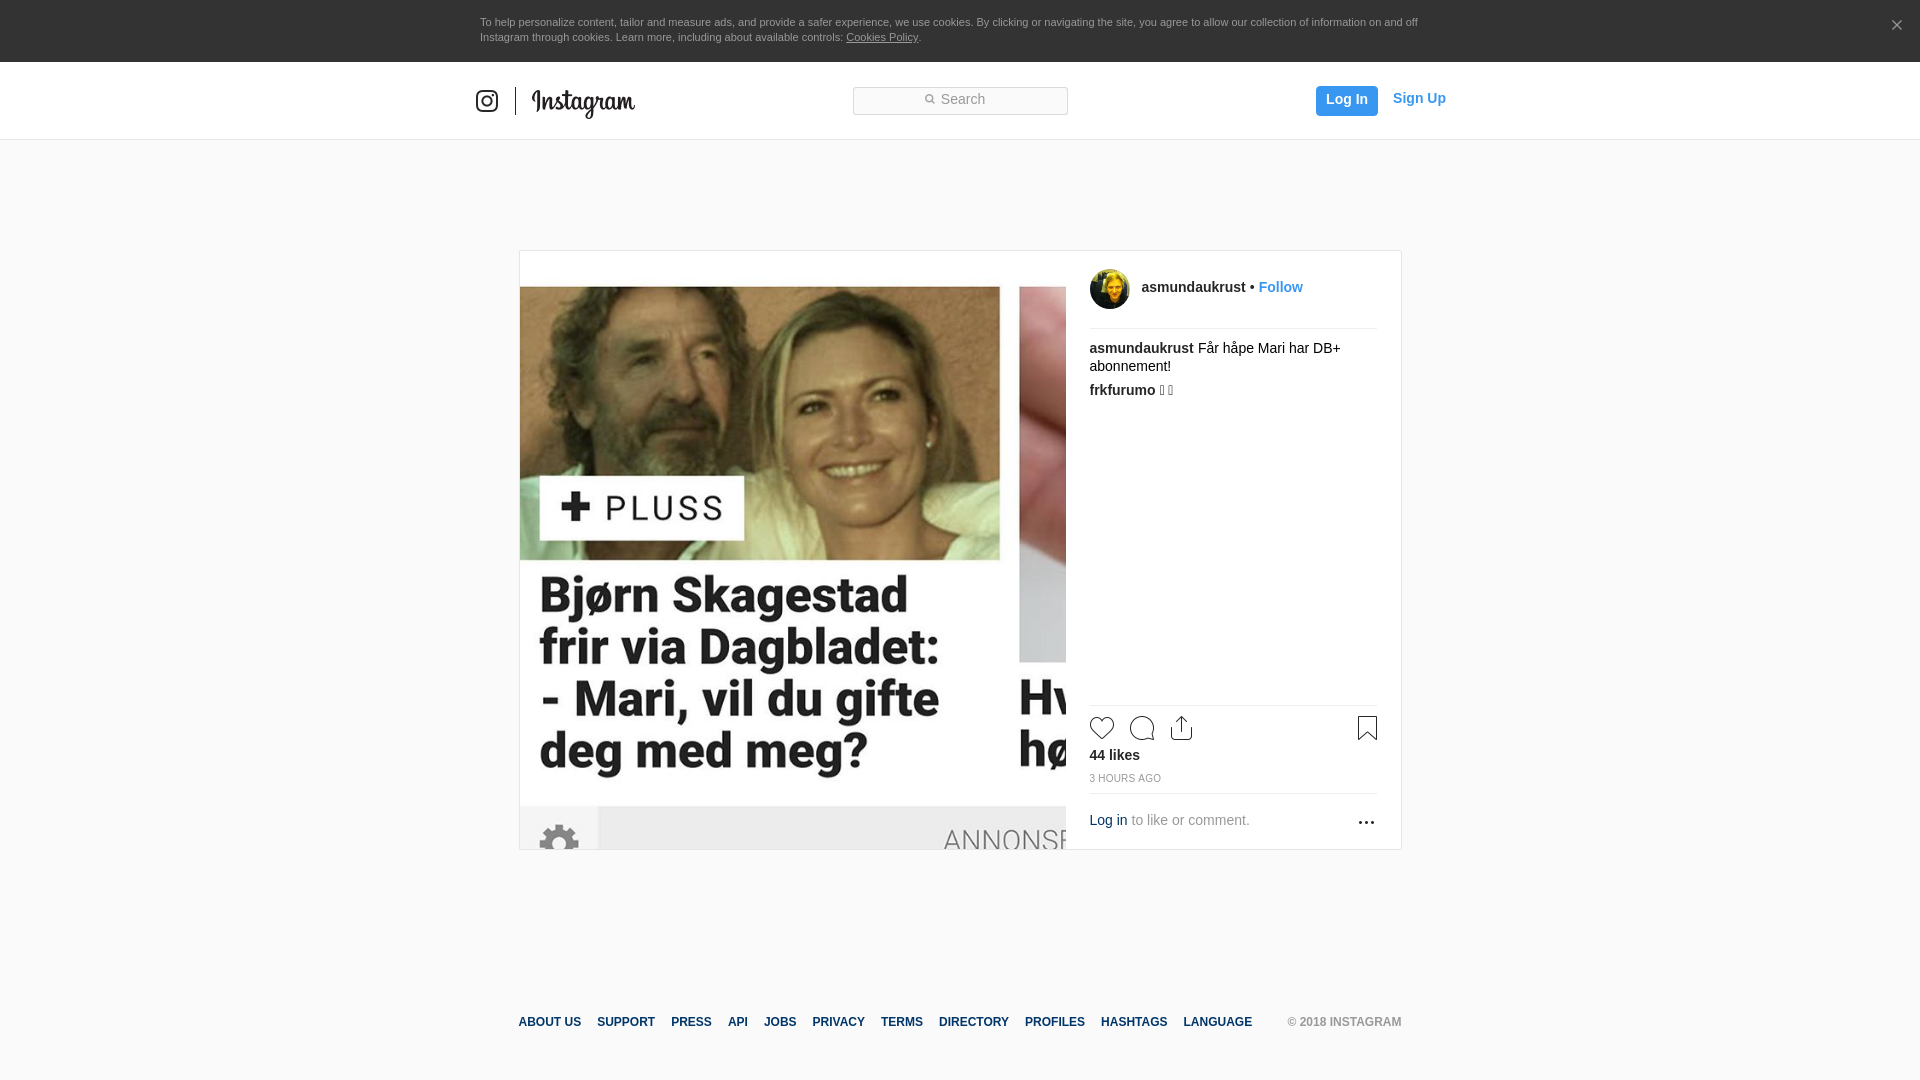Open JOBS footer link
The image size is (1920, 1080).
780,1022
